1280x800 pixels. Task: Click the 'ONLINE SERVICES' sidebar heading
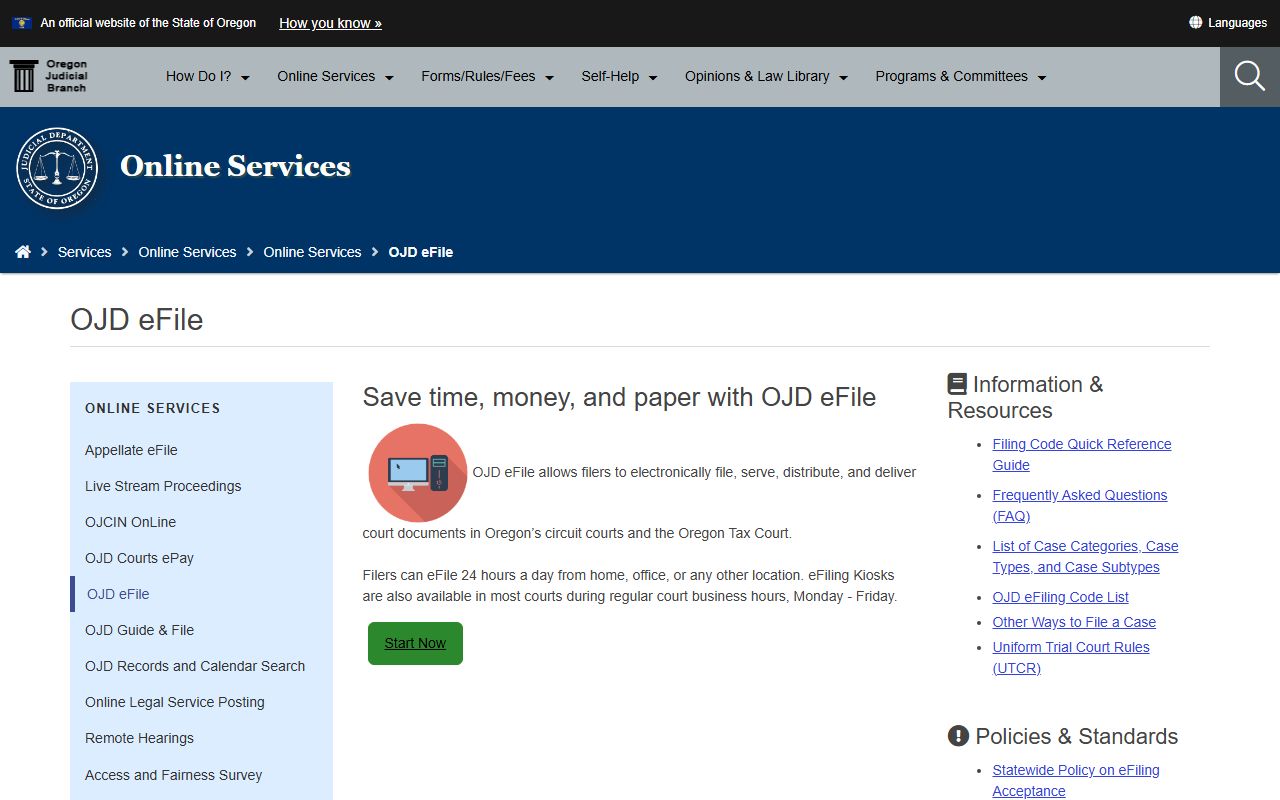coord(153,408)
